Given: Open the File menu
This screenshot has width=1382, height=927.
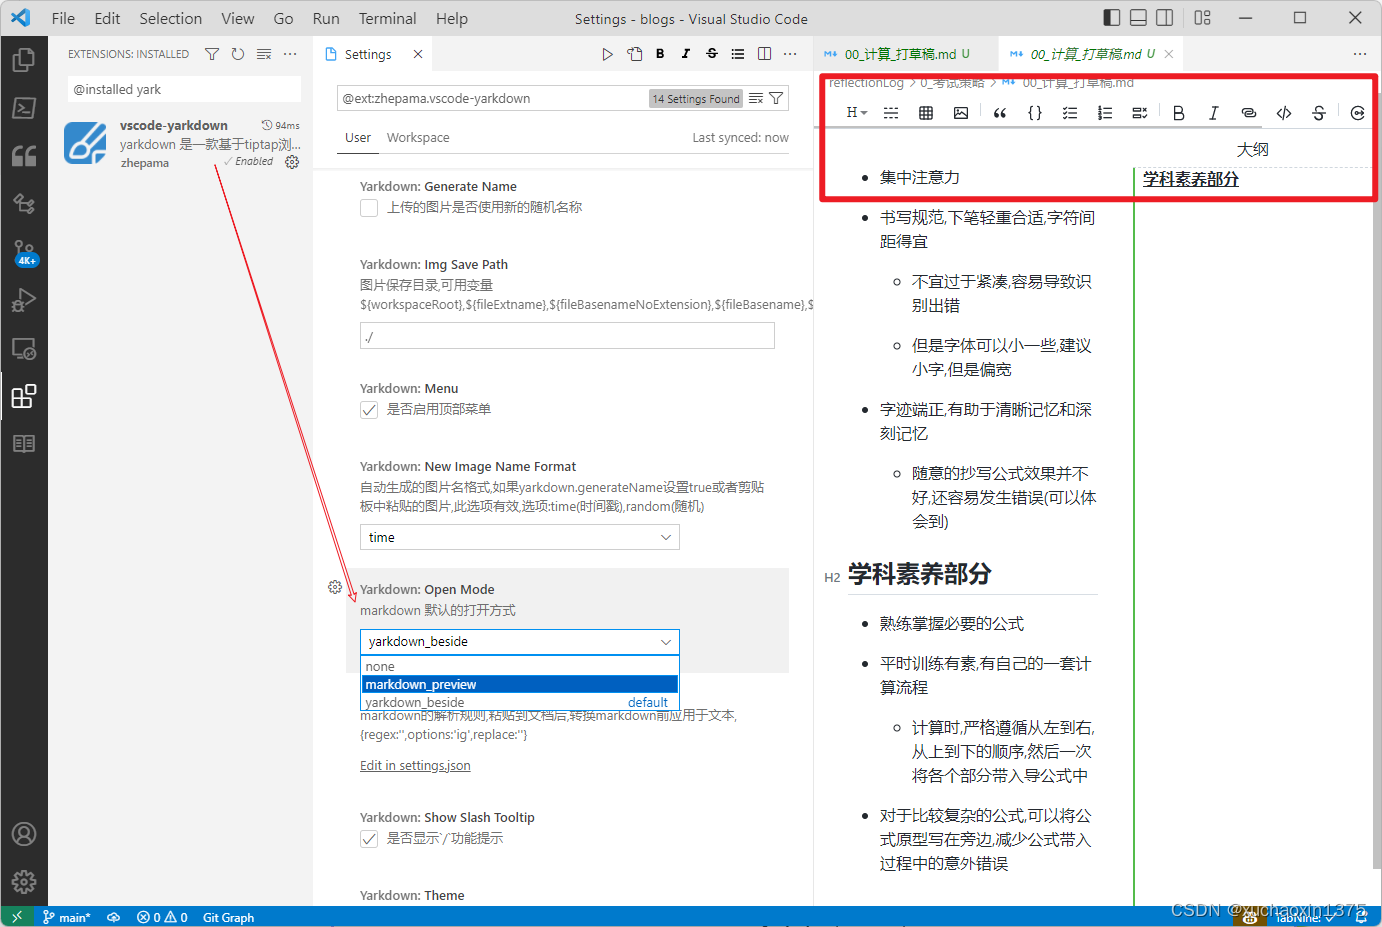Looking at the screenshot, I should pos(63,18).
